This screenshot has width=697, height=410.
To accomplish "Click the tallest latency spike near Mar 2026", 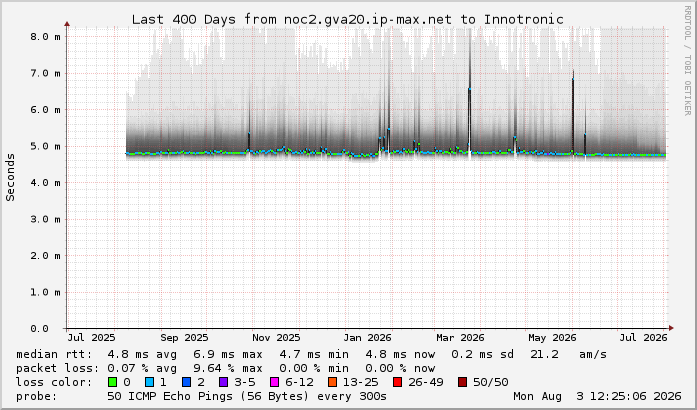I will pos(469,89).
